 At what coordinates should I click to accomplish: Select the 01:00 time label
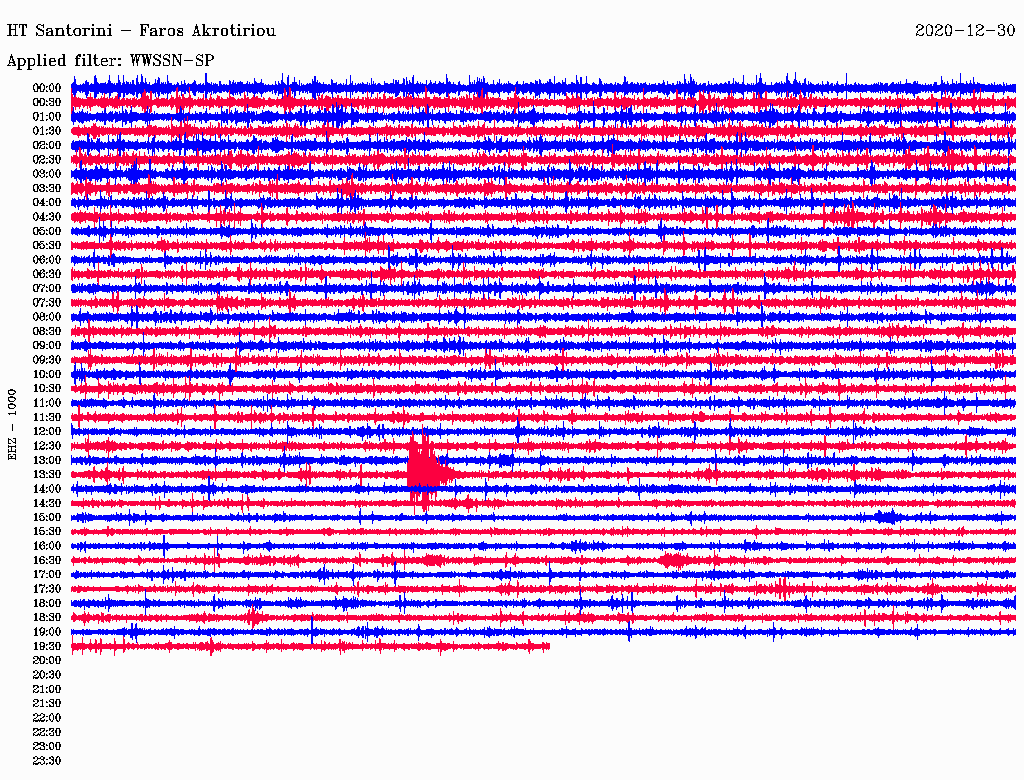pyautogui.click(x=46, y=116)
